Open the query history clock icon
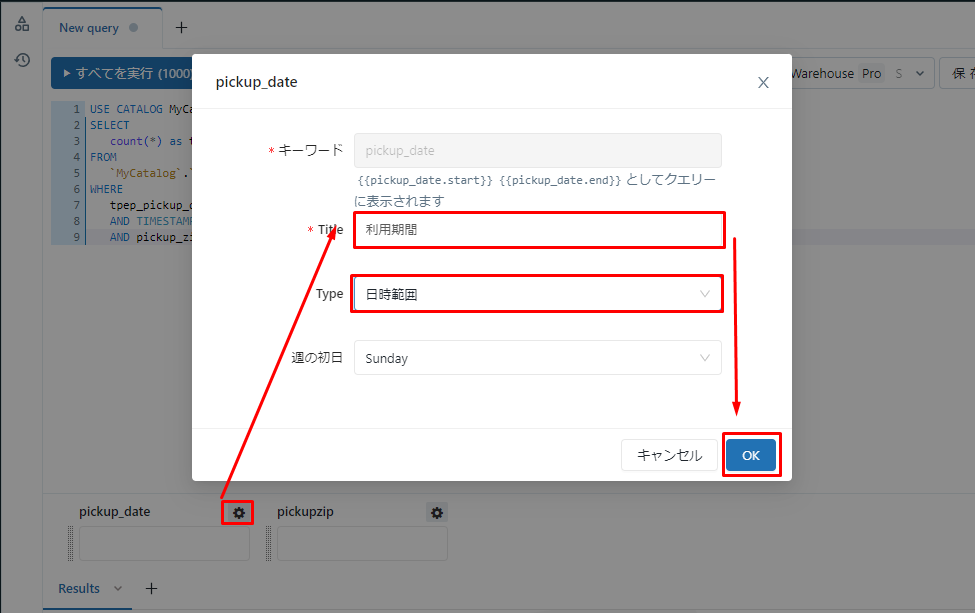The width and height of the screenshot is (975, 613). pos(22,60)
